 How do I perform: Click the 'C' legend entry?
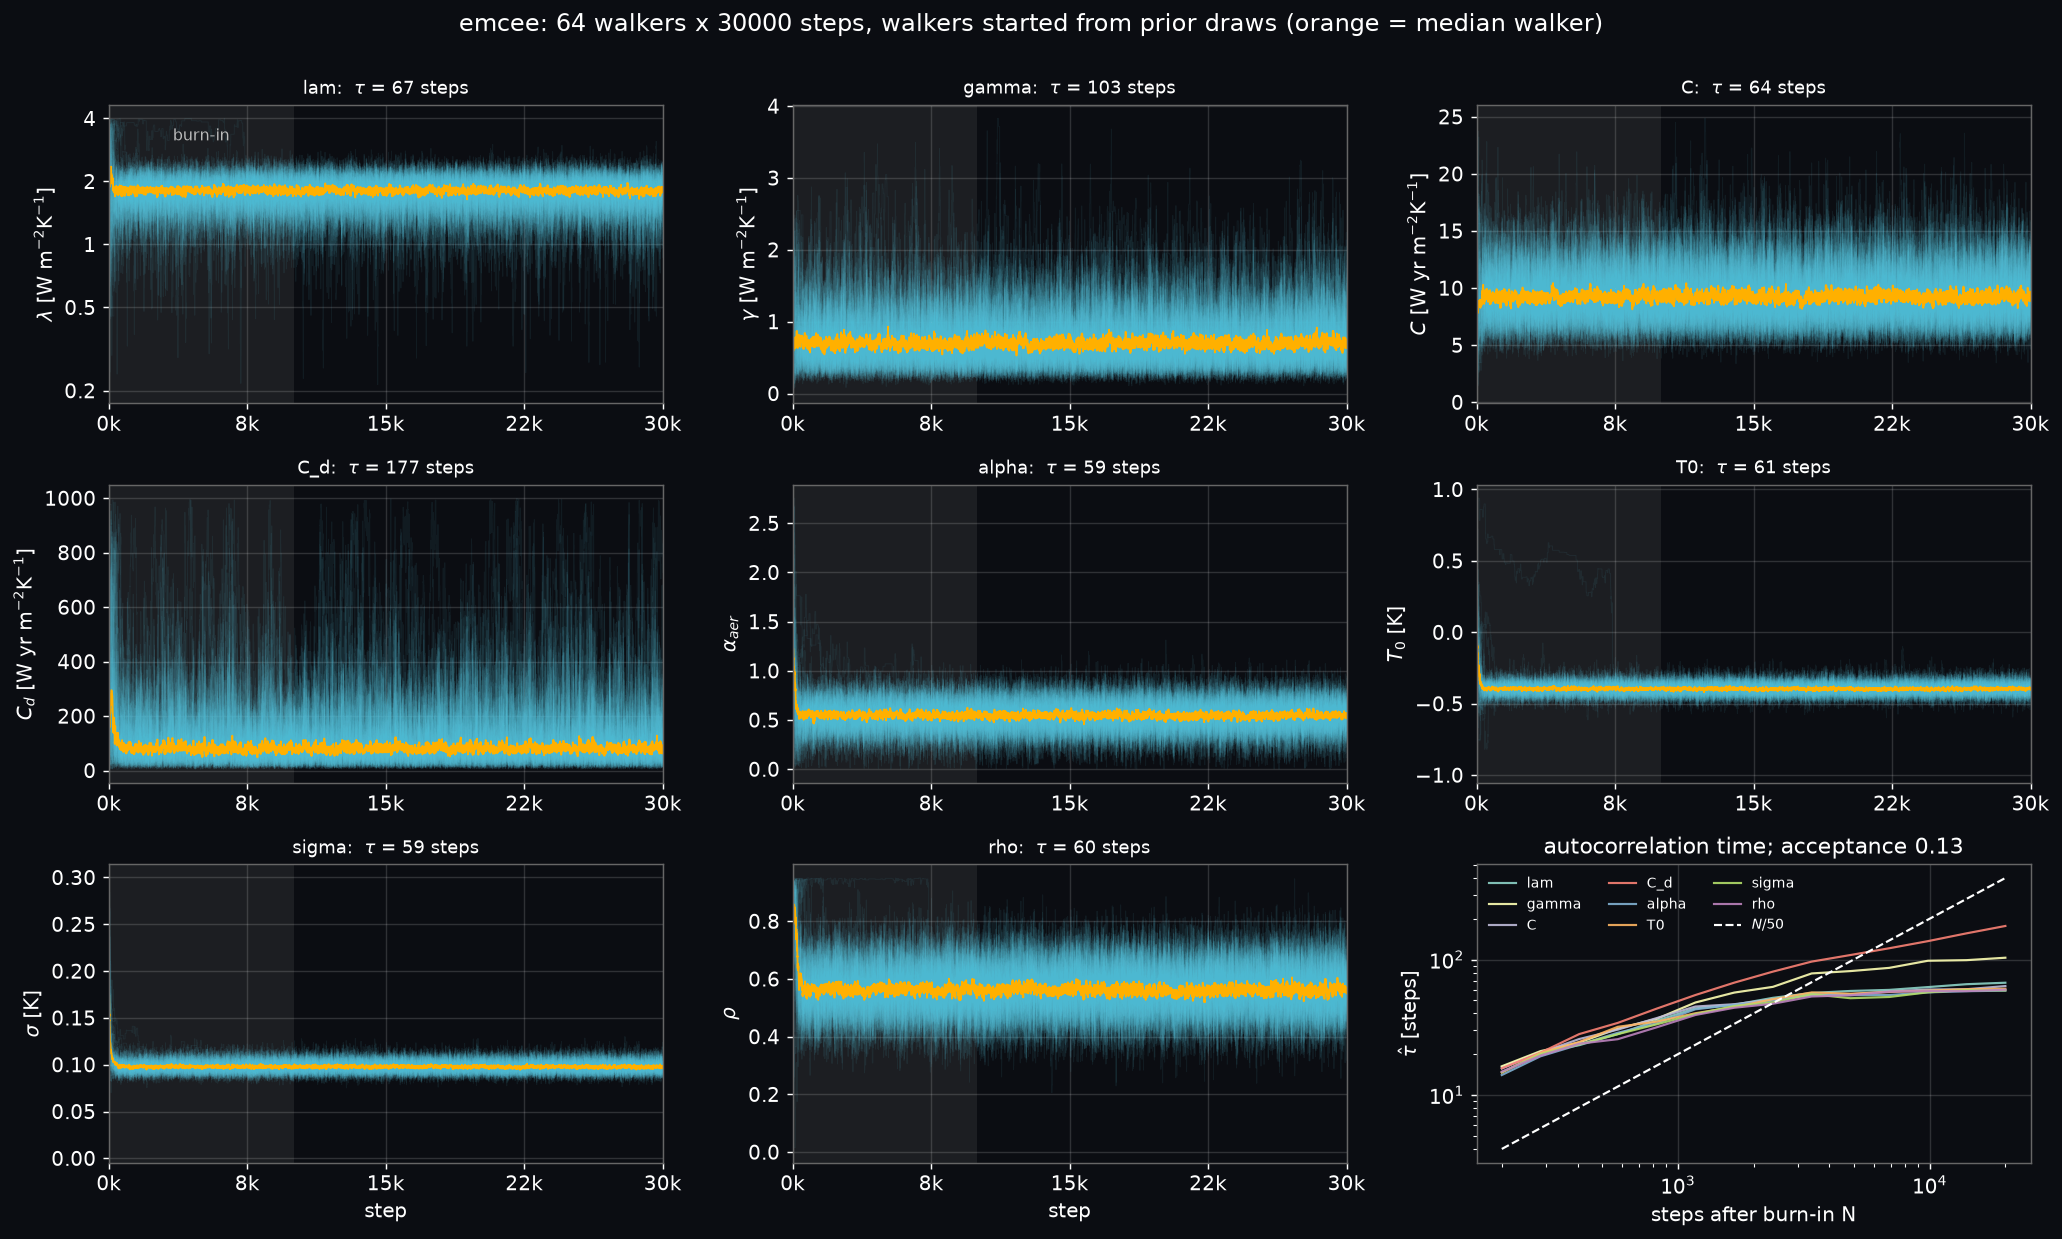tap(1513, 925)
